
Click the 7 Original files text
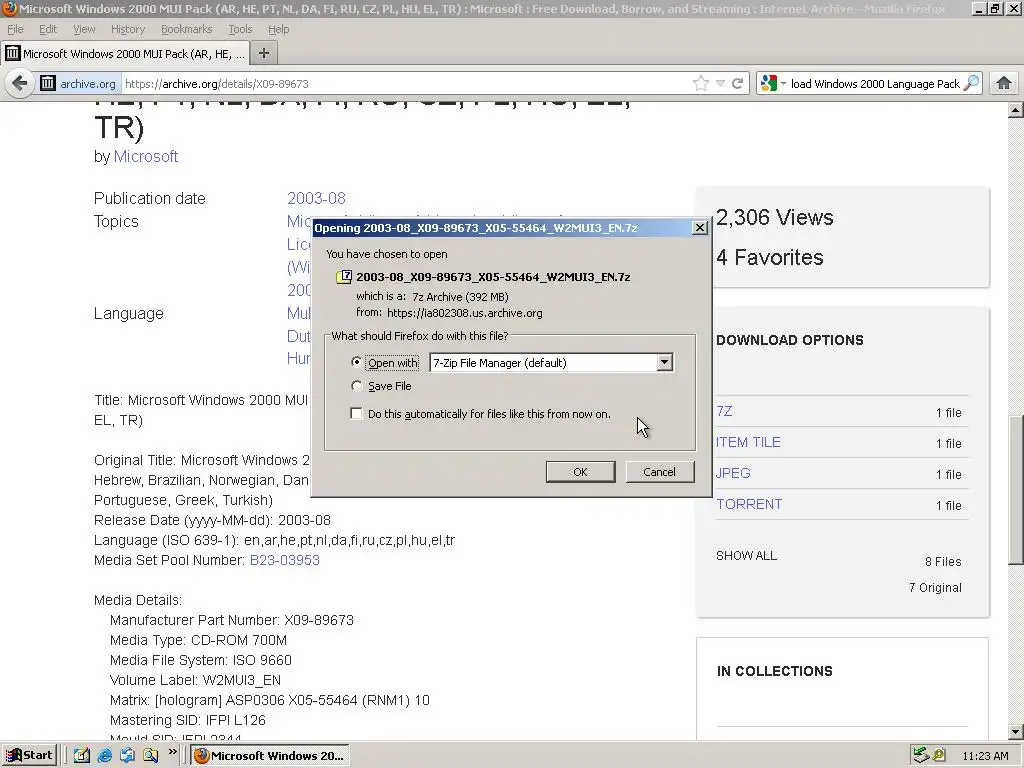click(935, 588)
